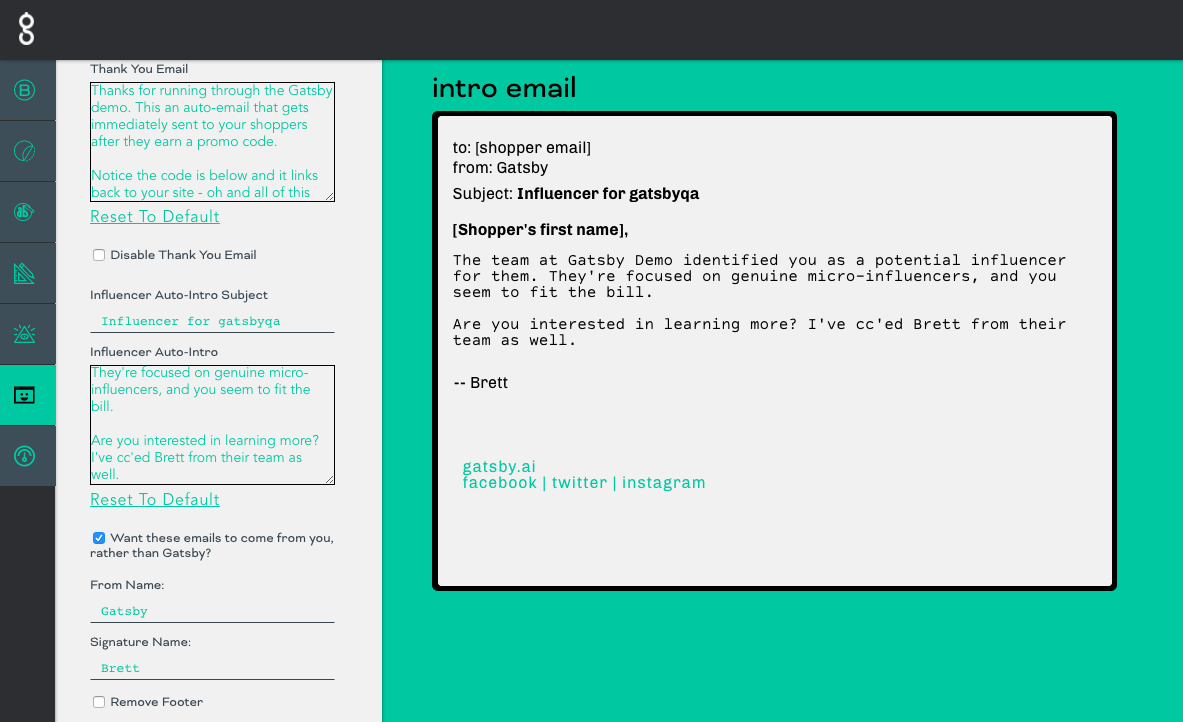Click the 'intro email' preview heading
This screenshot has width=1183, height=722.
[504, 88]
